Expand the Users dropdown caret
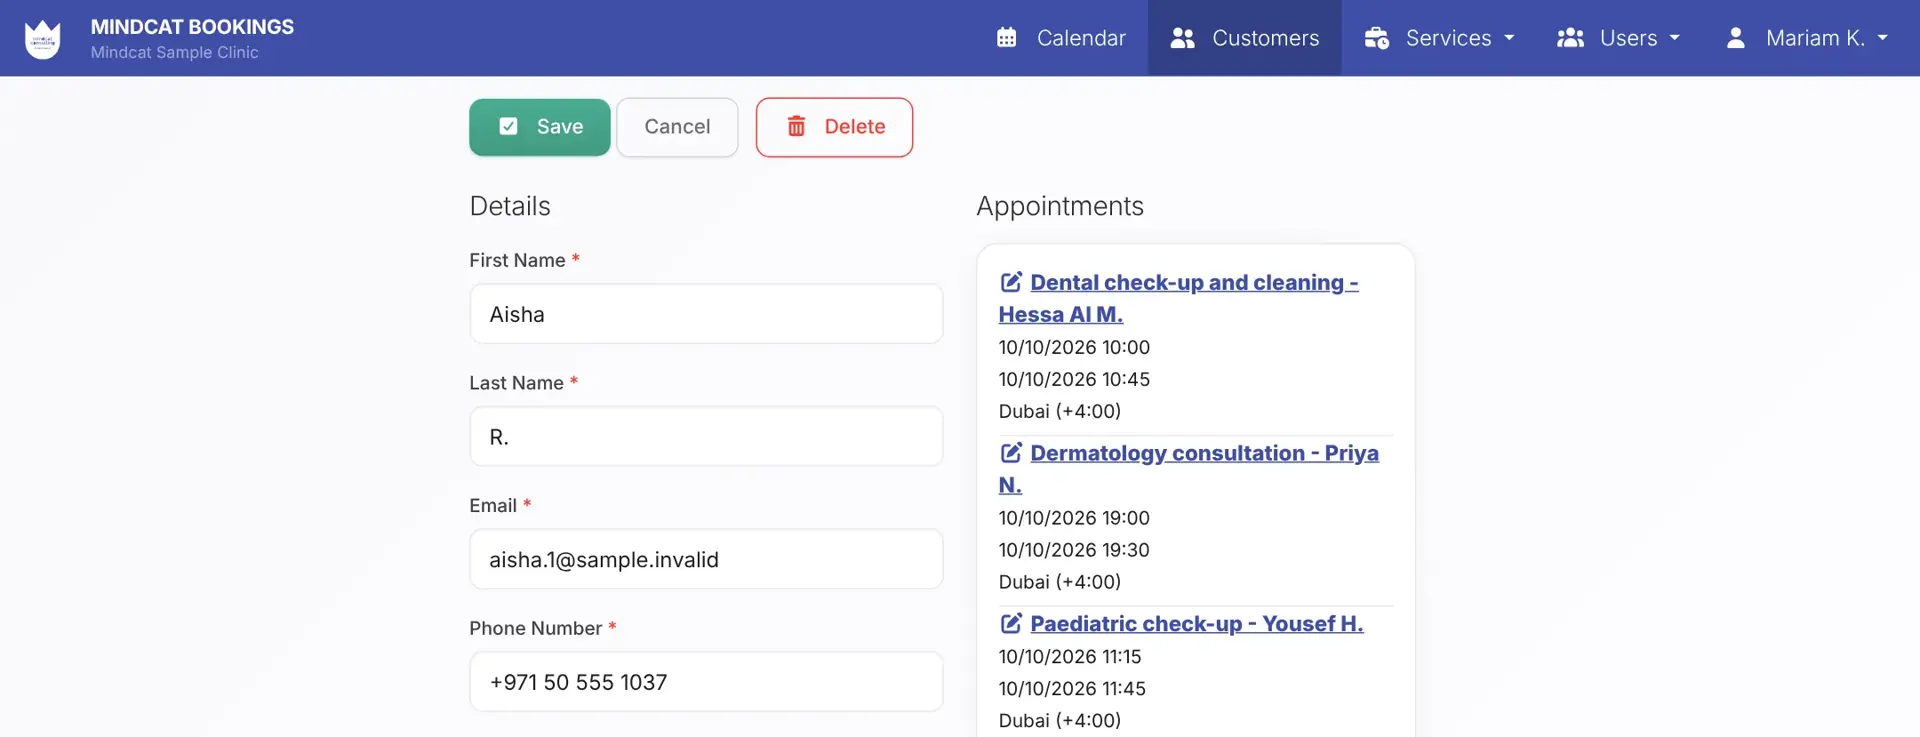 pos(1675,38)
